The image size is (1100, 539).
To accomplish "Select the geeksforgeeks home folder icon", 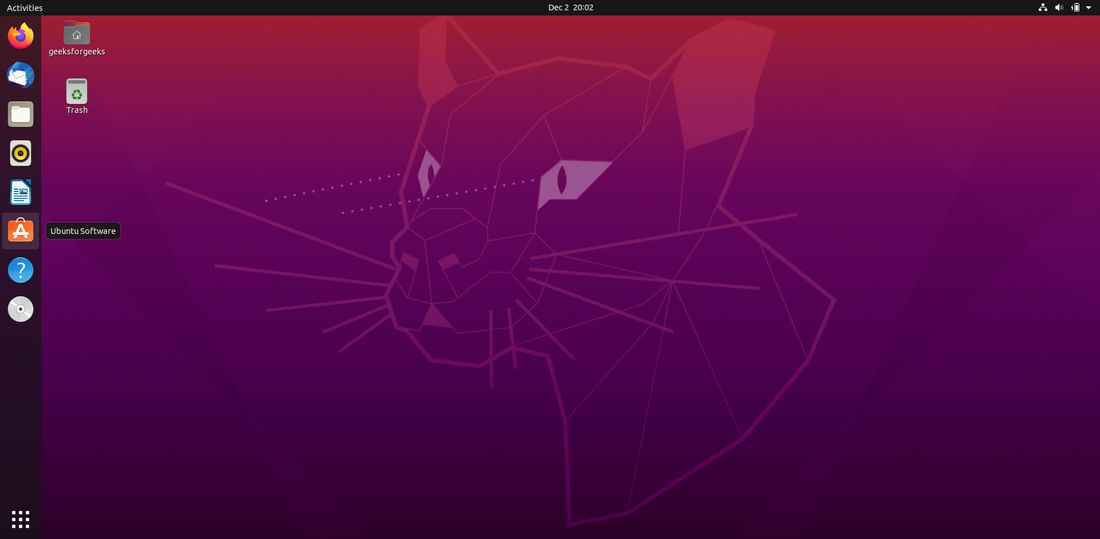I will (76, 32).
